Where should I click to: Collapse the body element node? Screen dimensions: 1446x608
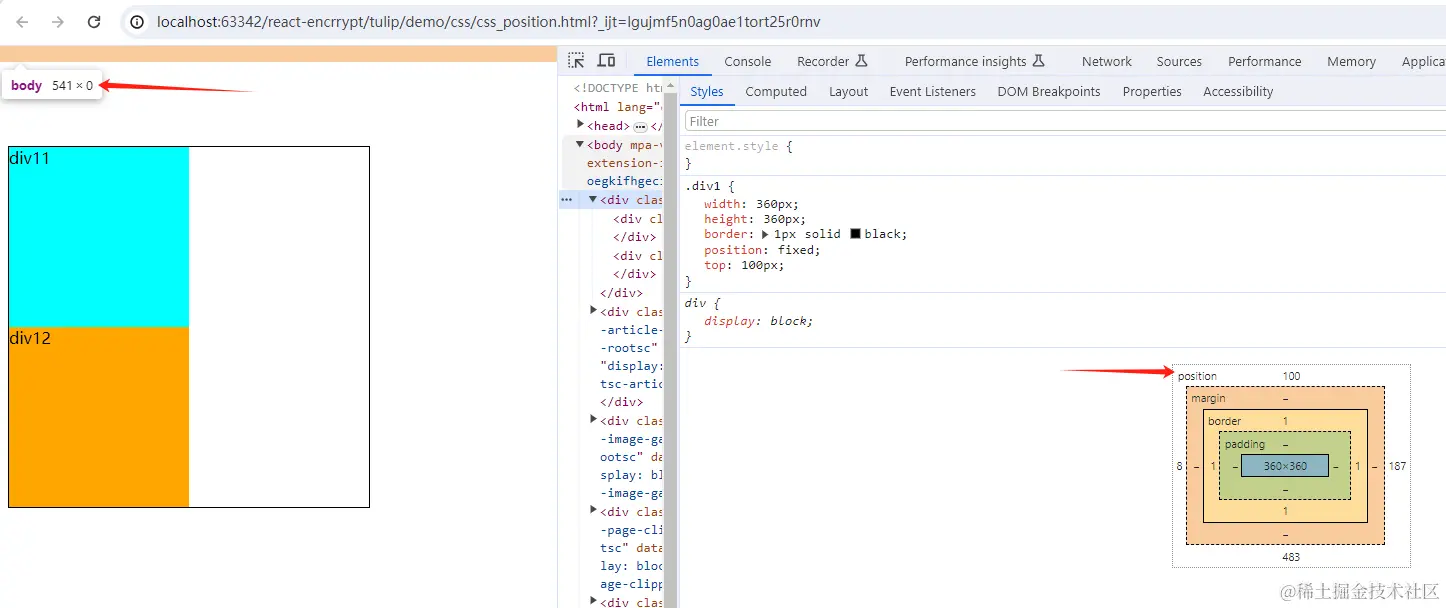point(580,144)
